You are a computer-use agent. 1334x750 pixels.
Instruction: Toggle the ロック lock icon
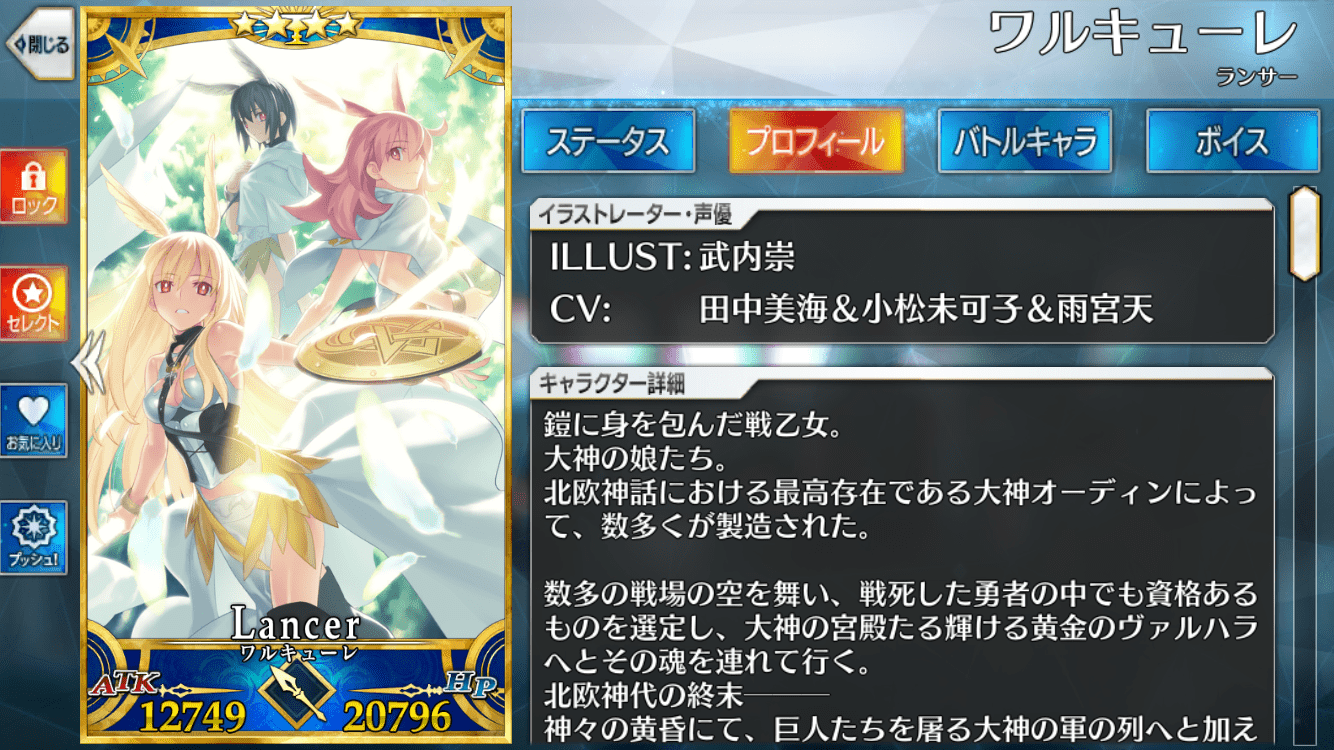point(34,187)
